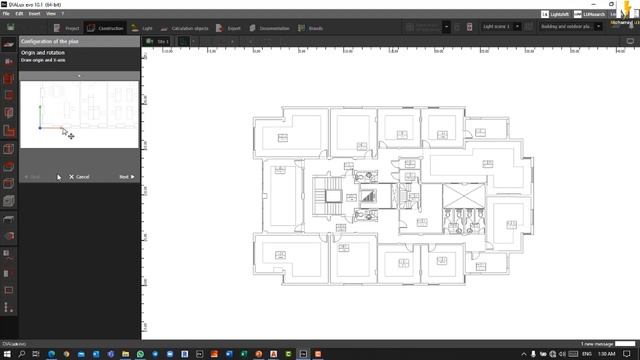Click Next in the plan configuration
640x360 pixels.
pos(127,177)
